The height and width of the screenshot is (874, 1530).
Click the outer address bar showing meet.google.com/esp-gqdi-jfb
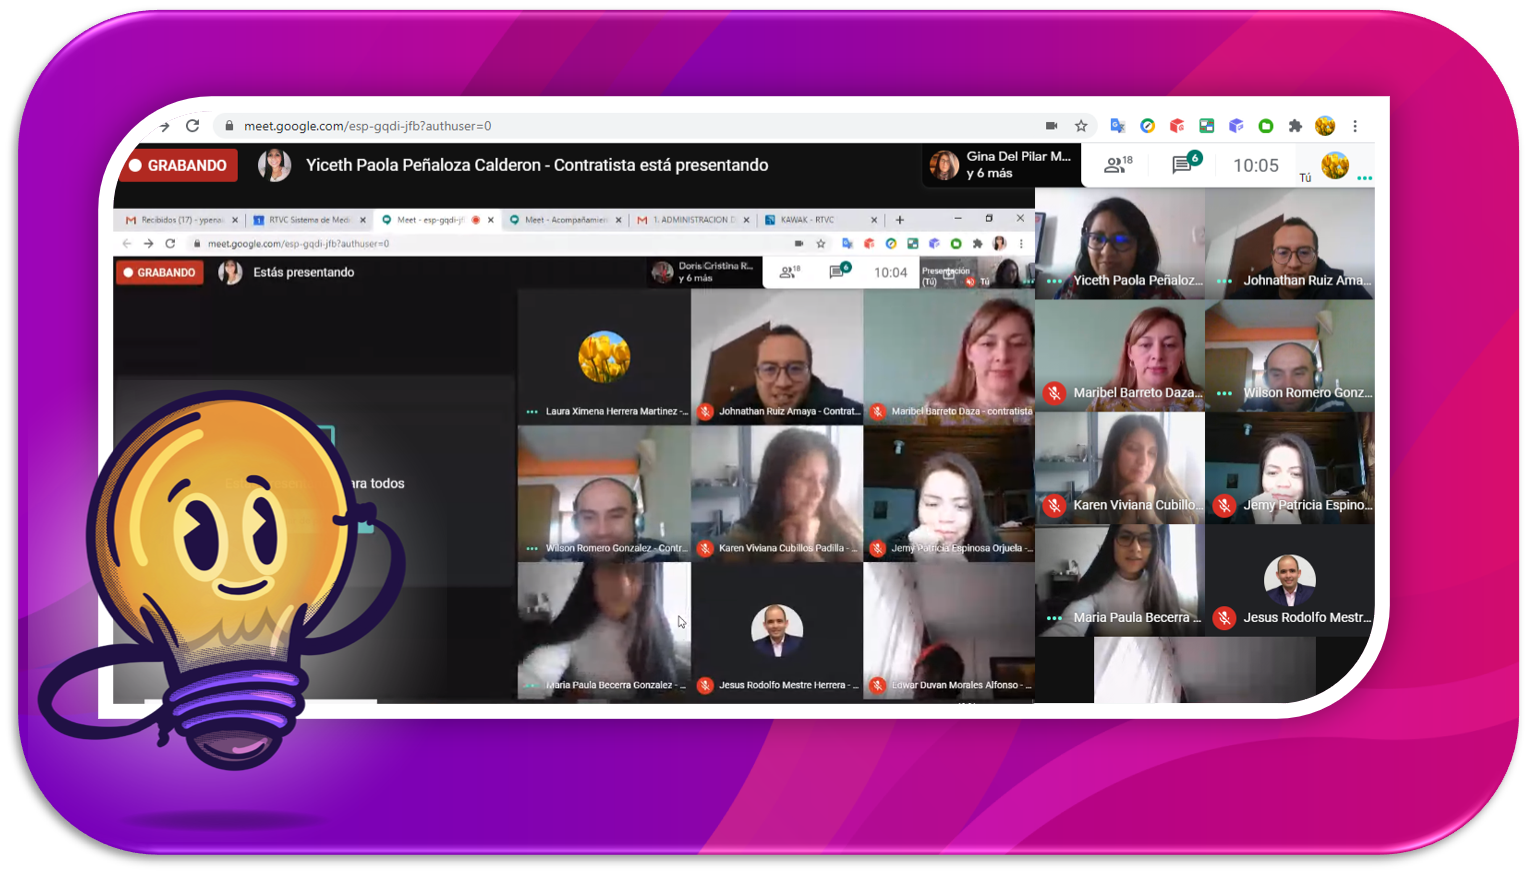click(x=655, y=126)
